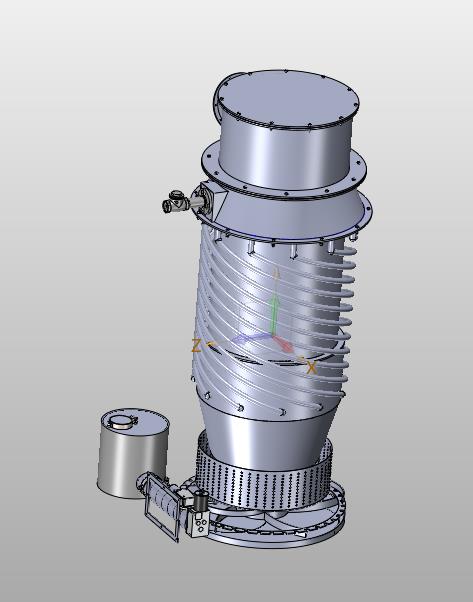473x602 pixels.
Task: Click the Z axis label of the triad
Action: pos(196,346)
